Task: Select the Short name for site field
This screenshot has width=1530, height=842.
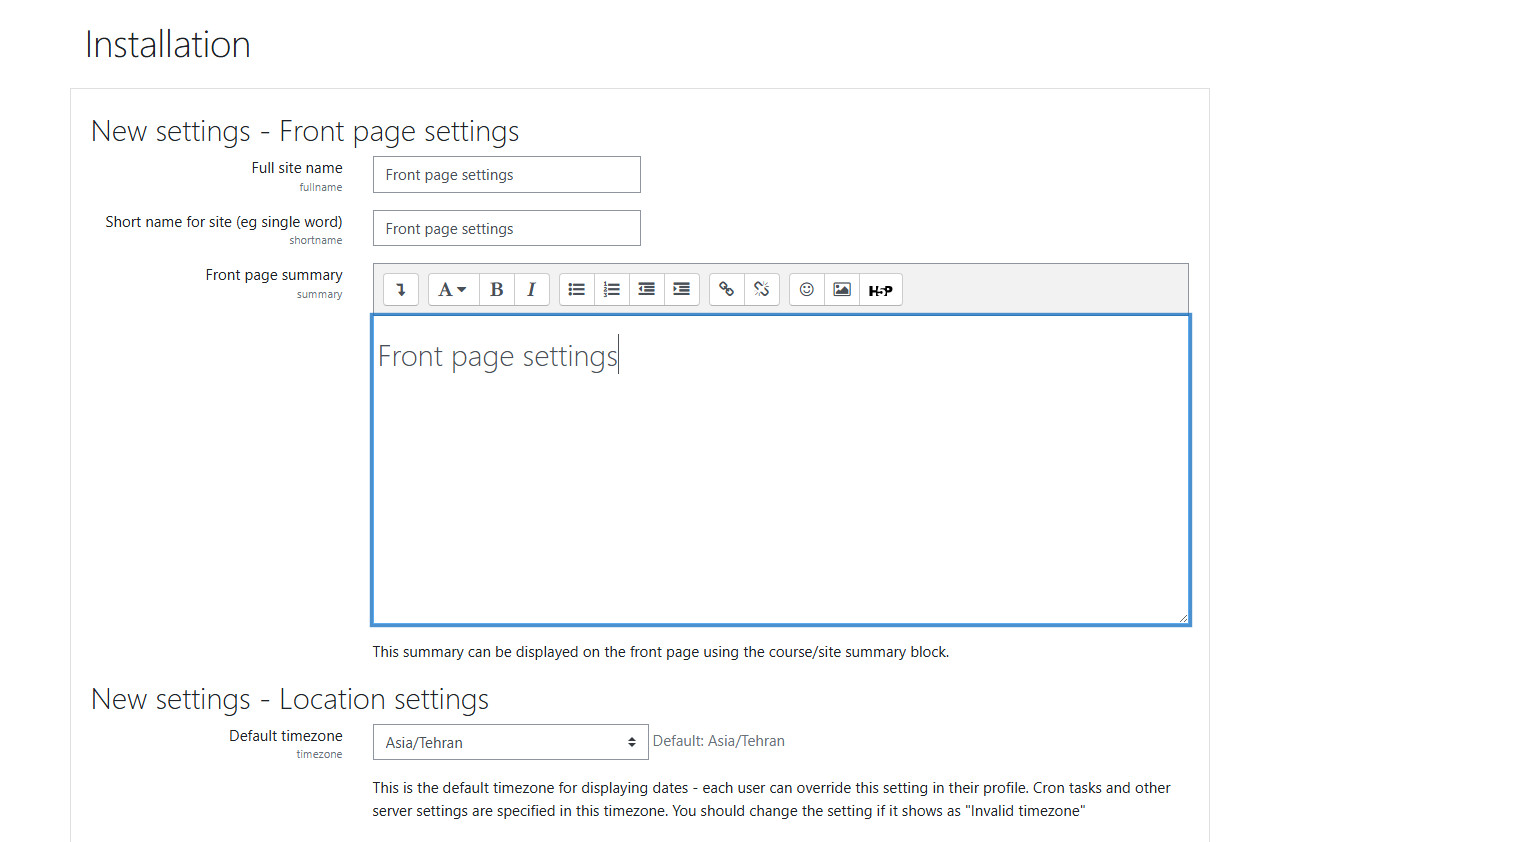Action: pos(505,228)
